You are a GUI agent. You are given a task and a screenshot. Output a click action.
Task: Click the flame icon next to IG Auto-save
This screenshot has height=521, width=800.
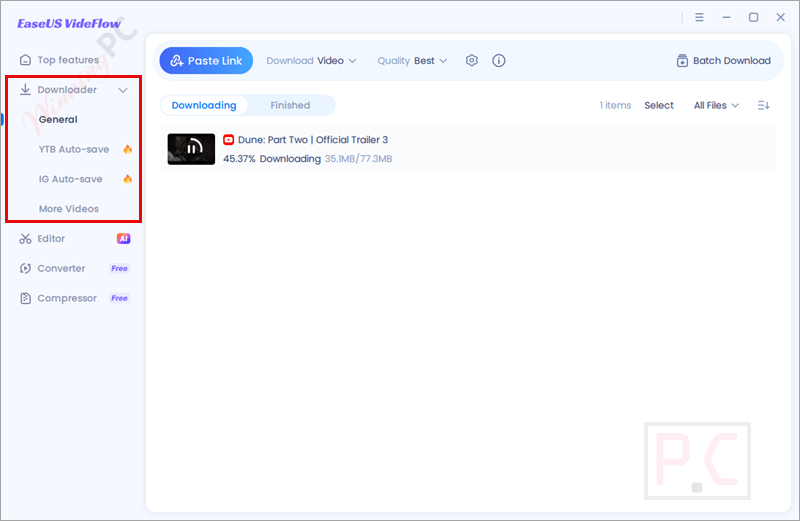click(x=128, y=179)
